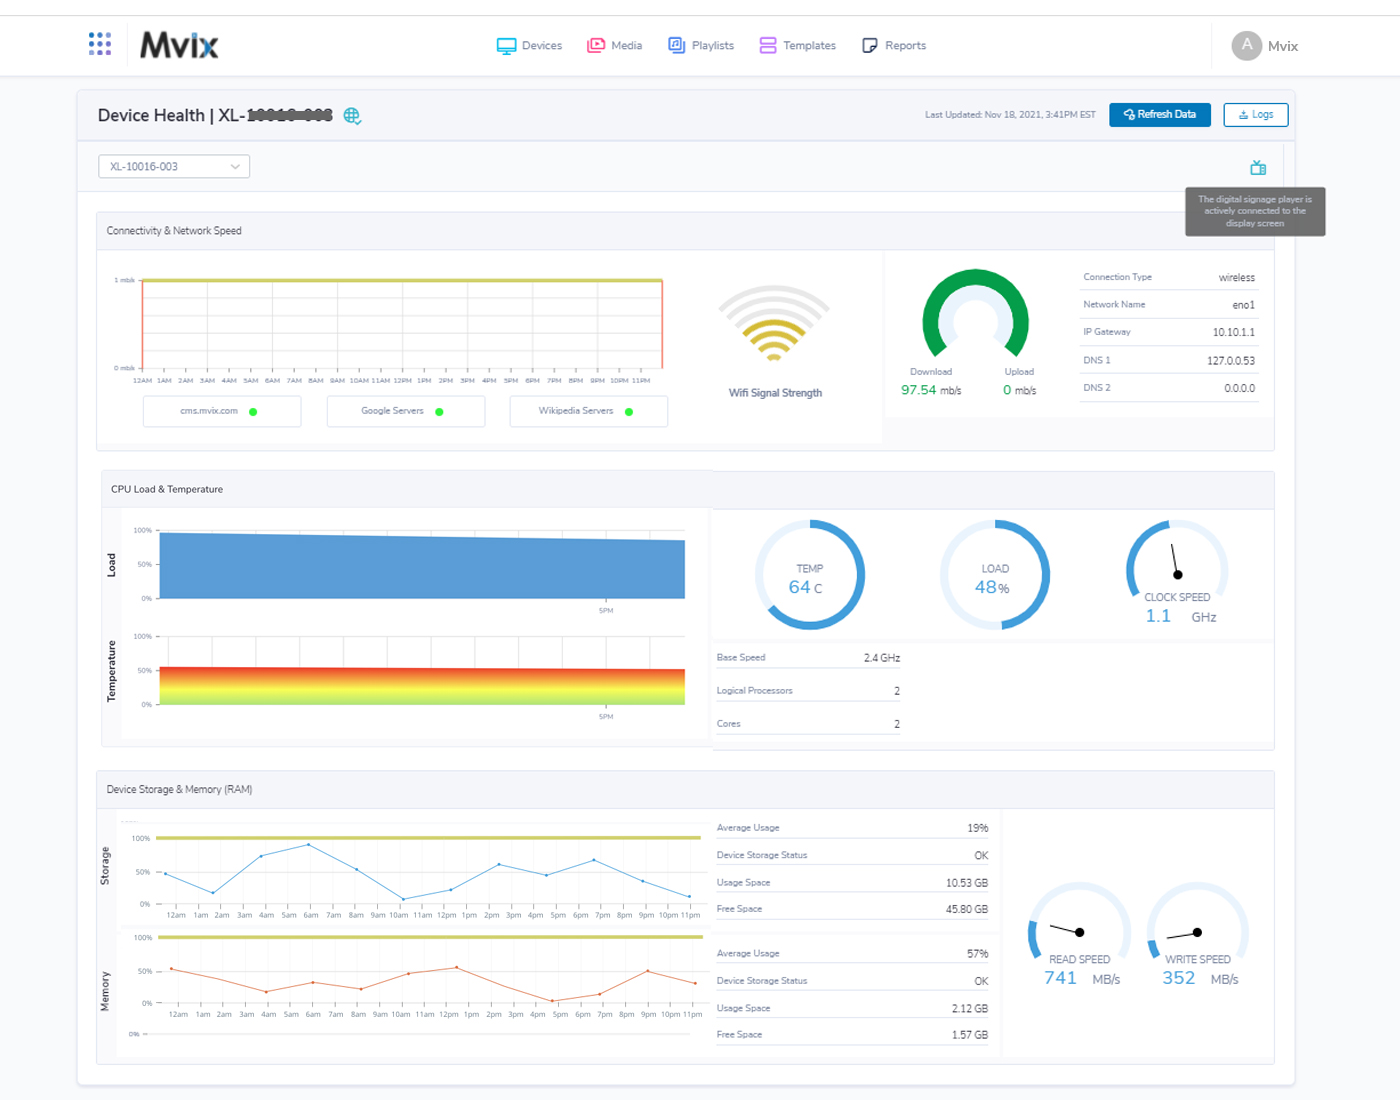The image size is (1400, 1100).
Task: Click the Templates icon in navigation
Action: point(767,45)
